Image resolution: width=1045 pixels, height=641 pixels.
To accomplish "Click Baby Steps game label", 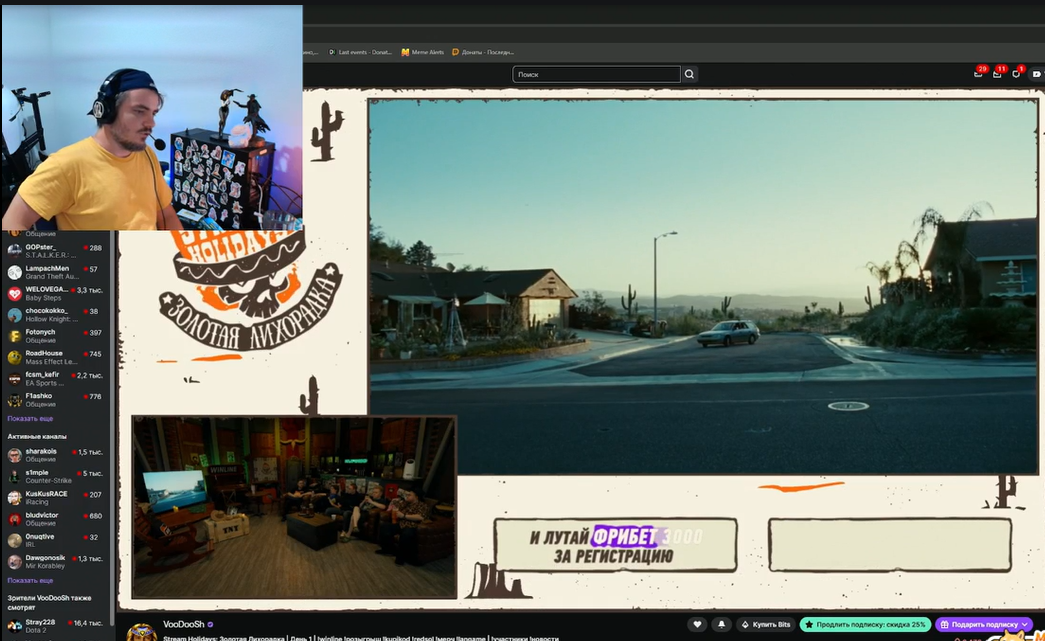I will pyautogui.click(x=43, y=298).
